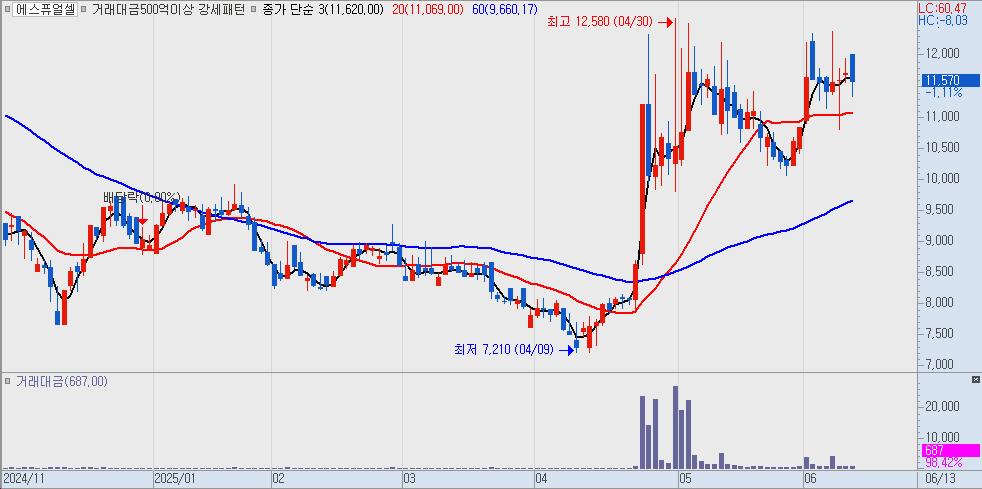The height and width of the screenshot is (489, 982).
Task: Click the 98,42% volume ratio label
Action: [x=943, y=463]
